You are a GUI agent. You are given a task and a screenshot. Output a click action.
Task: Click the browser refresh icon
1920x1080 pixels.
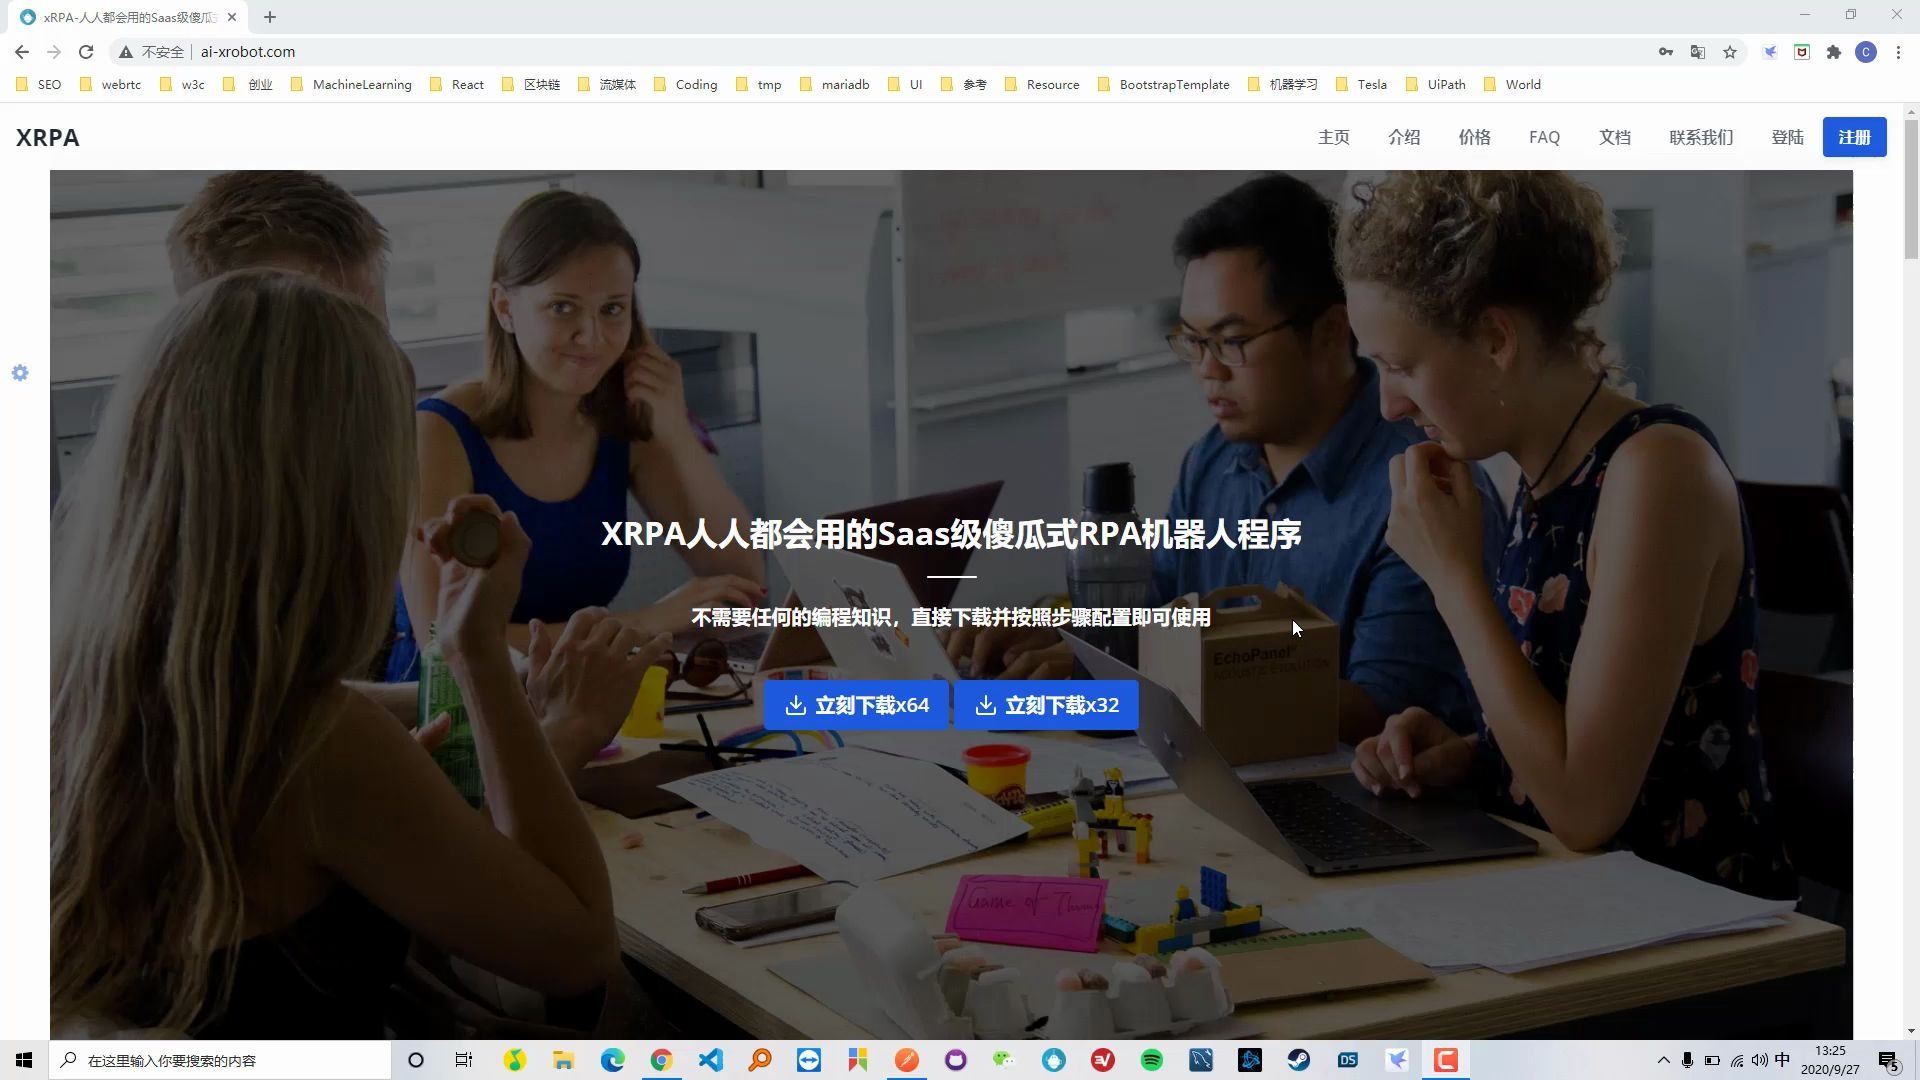pyautogui.click(x=86, y=51)
